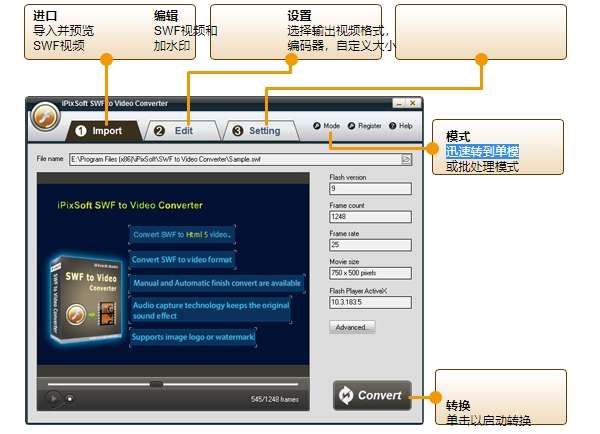
Task: Open the Setting tab
Action: point(261,131)
